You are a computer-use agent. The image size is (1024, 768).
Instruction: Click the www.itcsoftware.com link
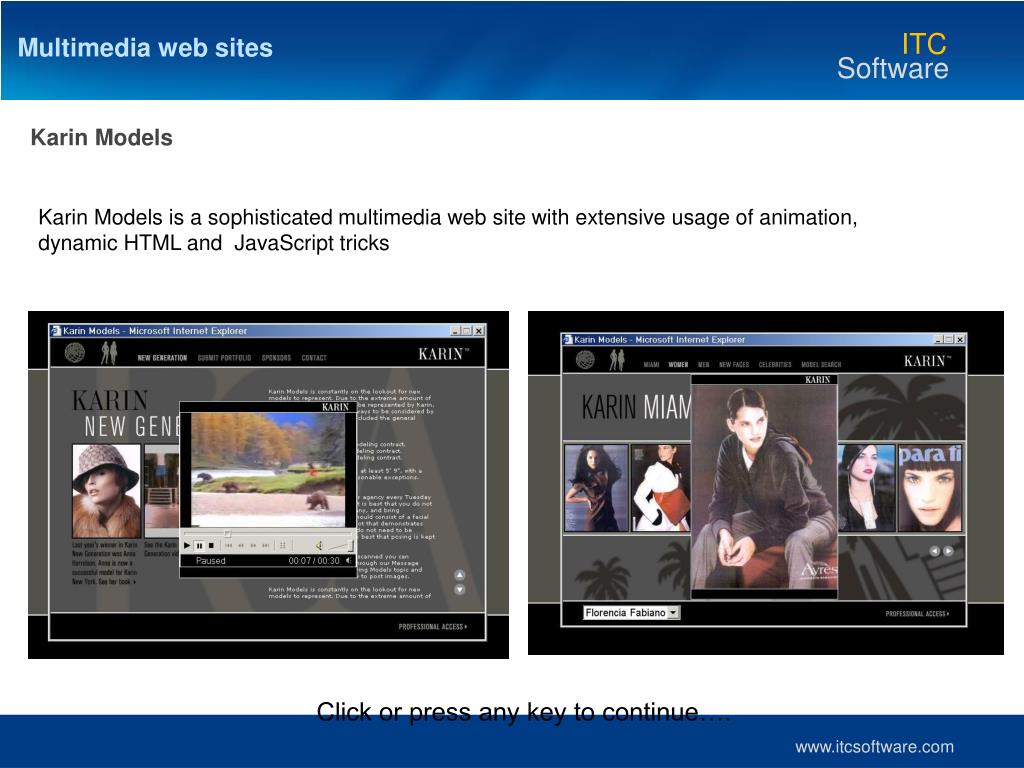pos(874,746)
